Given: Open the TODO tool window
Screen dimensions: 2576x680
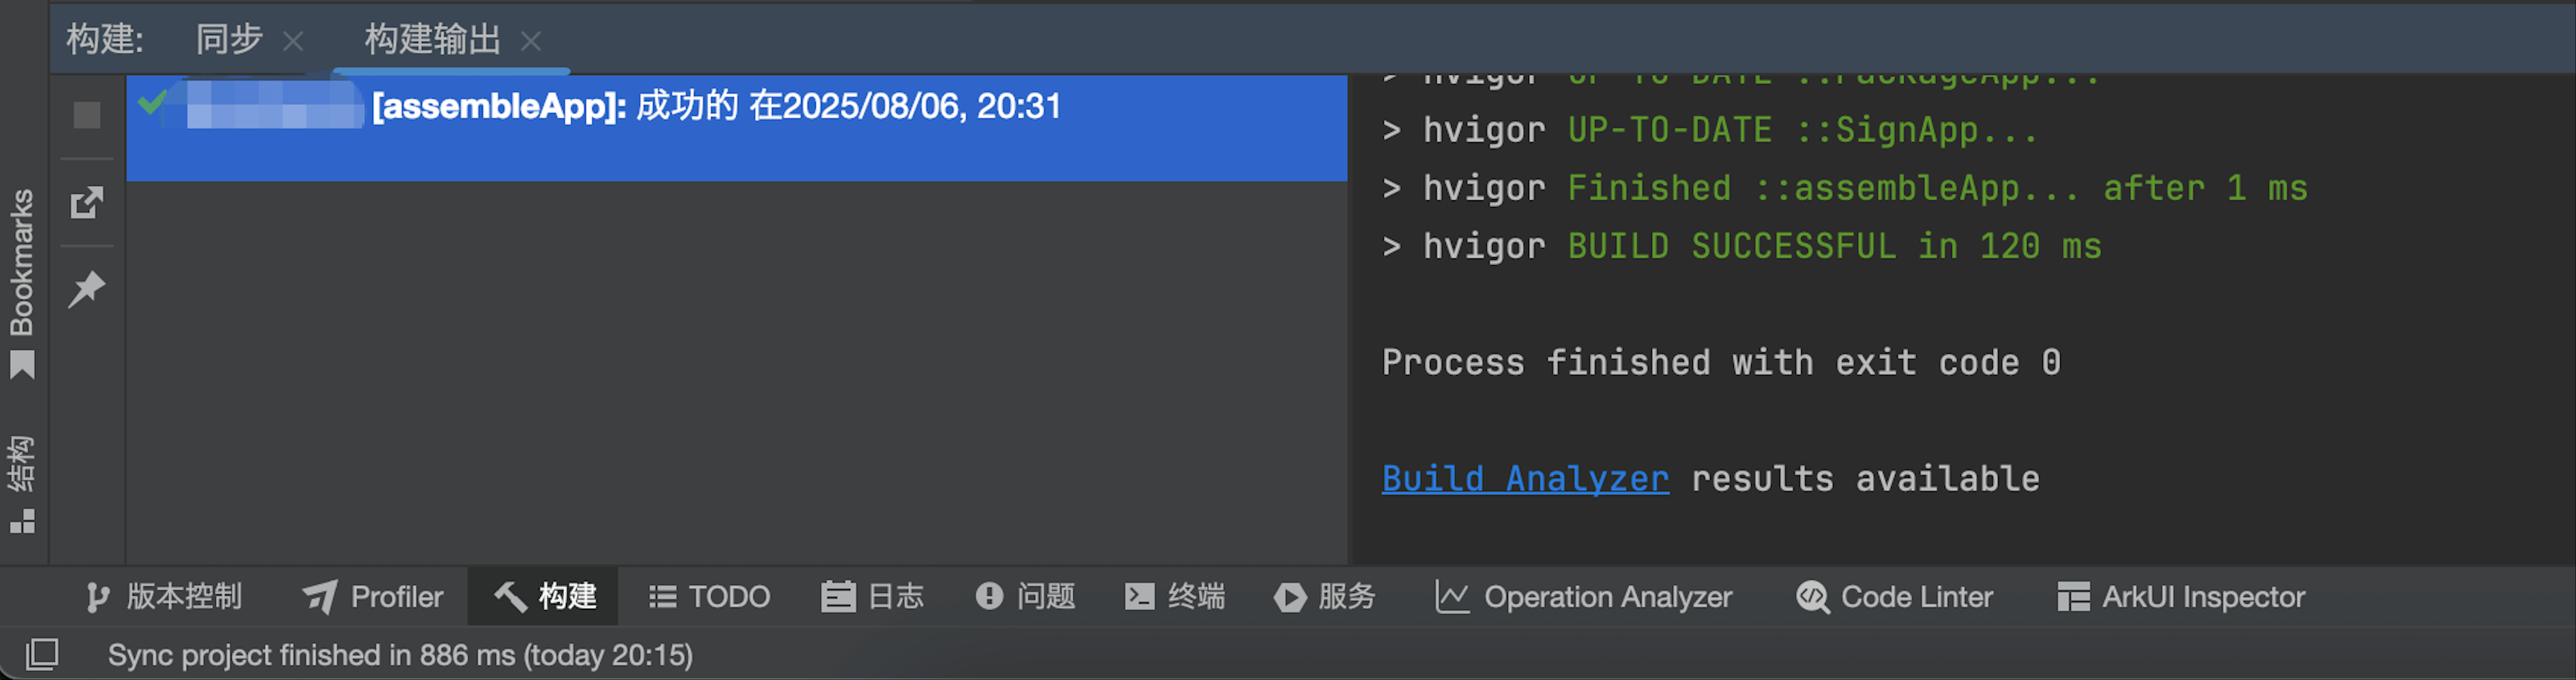Looking at the screenshot, I should [x=709, y=597].
